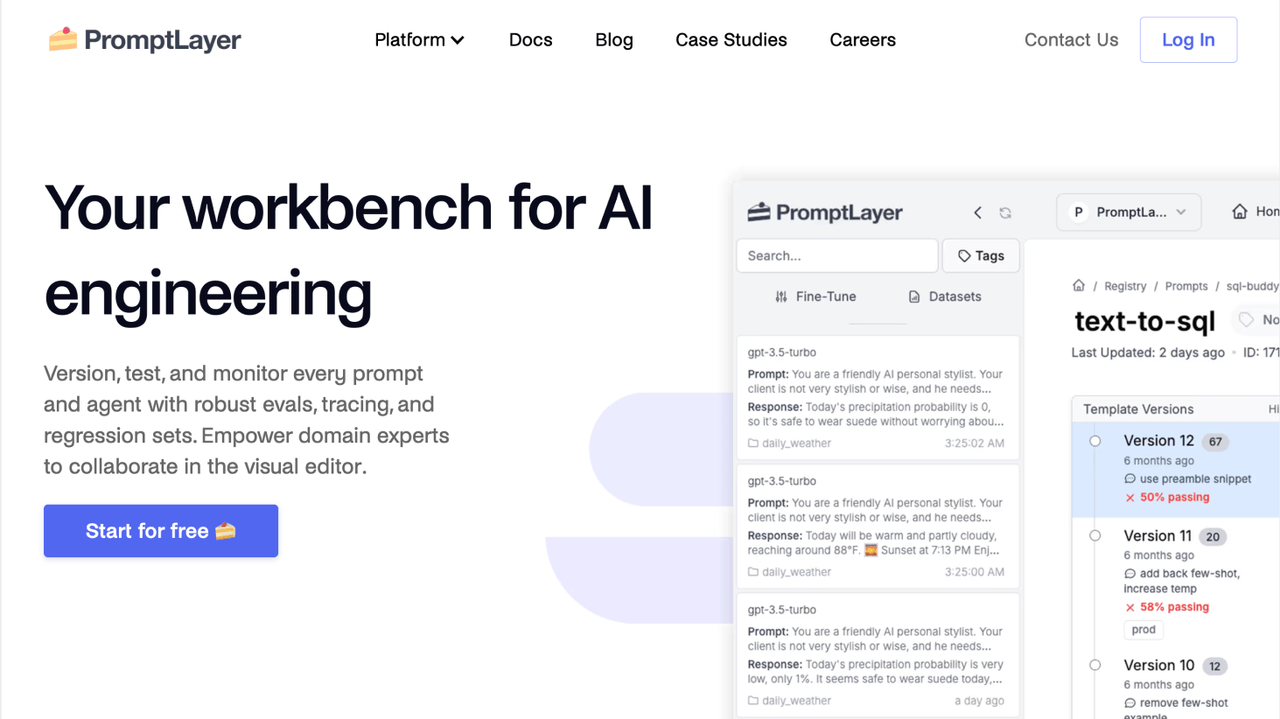Open the Docs page
The image size is (1280, 719).
point(530,40)
